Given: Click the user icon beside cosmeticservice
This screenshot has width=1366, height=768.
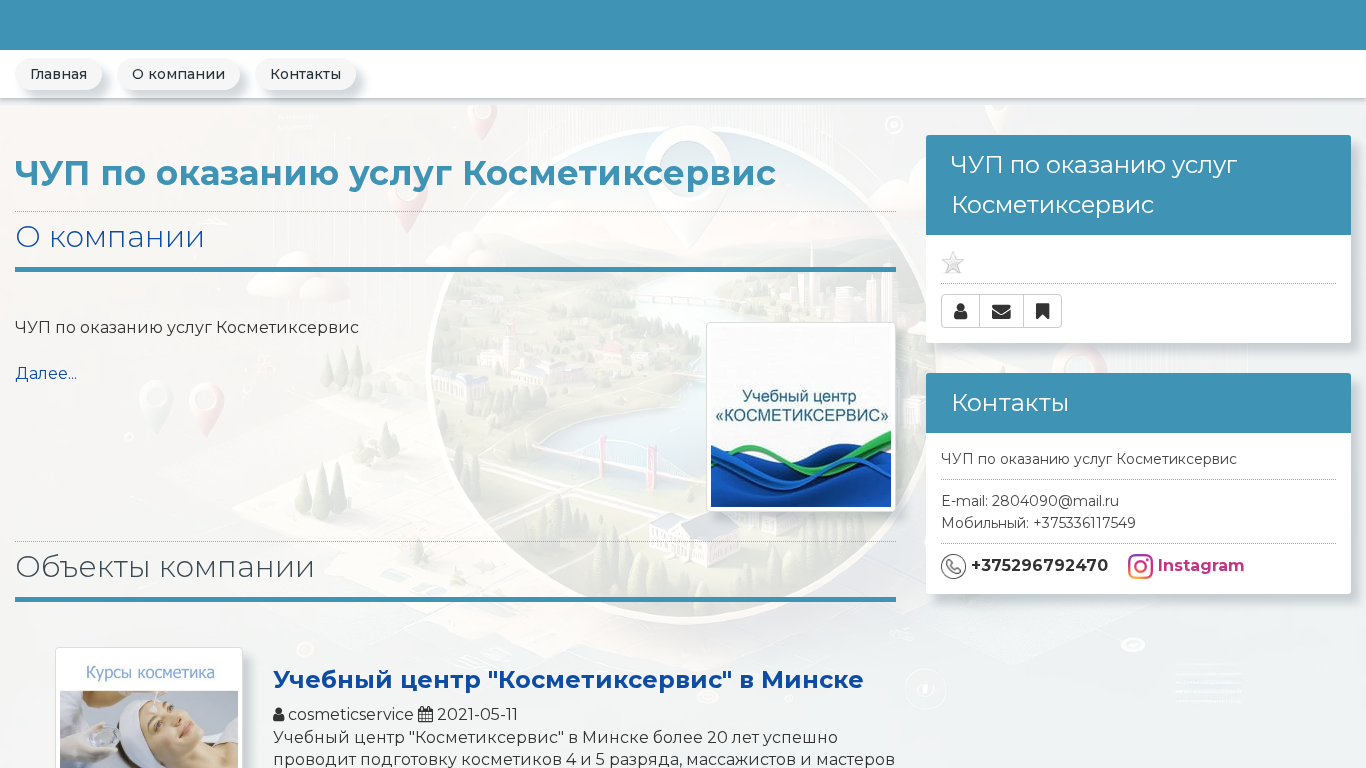Looking at the screenshot, I should click(x=279, y=715).
